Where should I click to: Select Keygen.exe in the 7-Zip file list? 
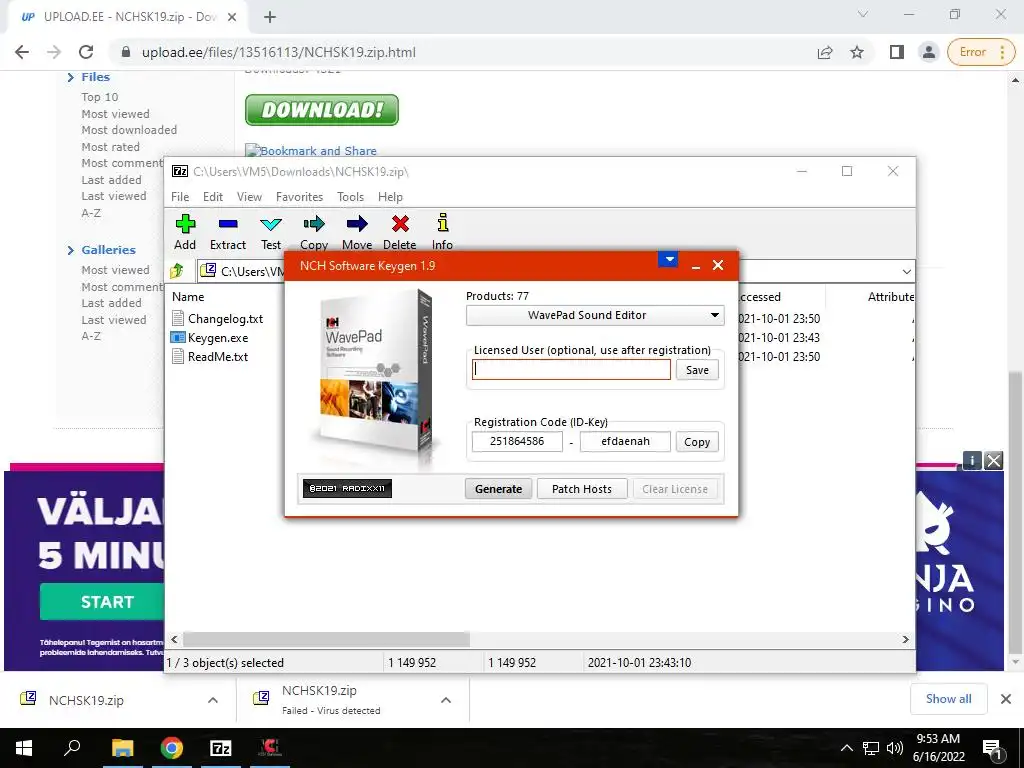217,338
